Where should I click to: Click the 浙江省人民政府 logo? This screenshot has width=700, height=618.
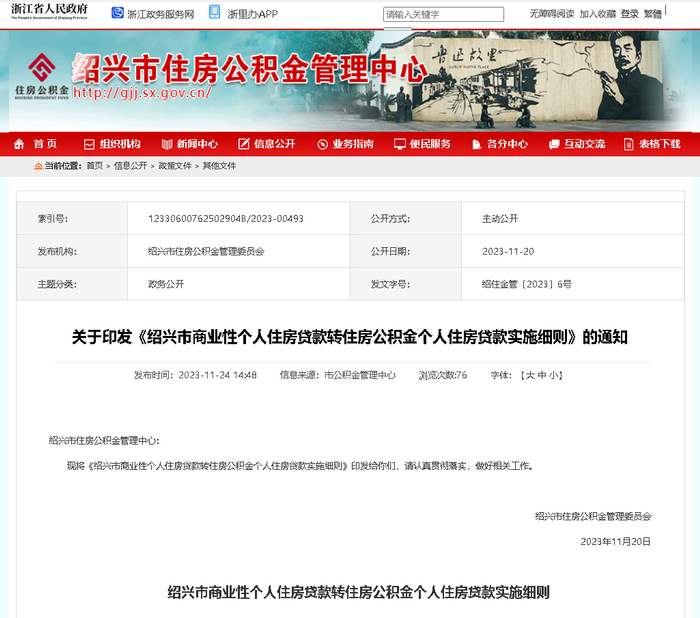tap(49, 12)
